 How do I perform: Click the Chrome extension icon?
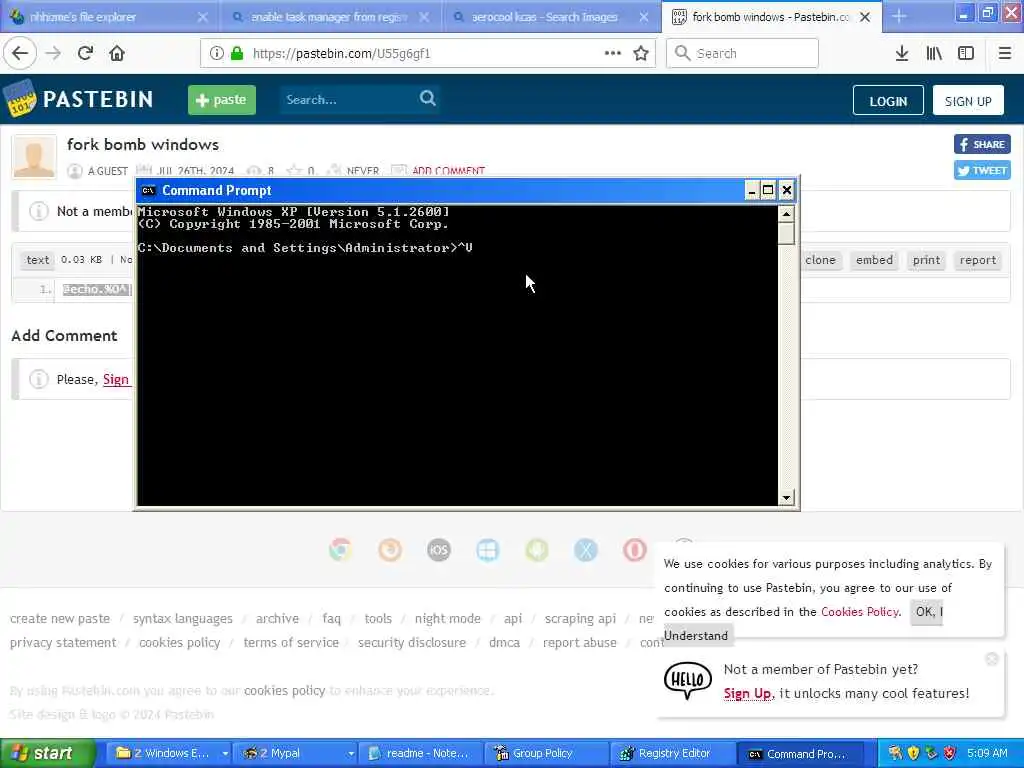(x=341, y=550)
